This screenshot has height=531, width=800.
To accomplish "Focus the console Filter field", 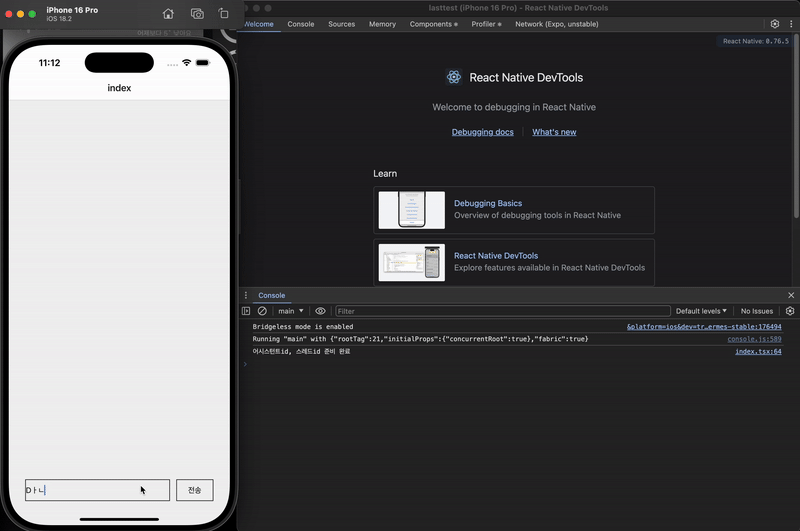I will (503, 311).
